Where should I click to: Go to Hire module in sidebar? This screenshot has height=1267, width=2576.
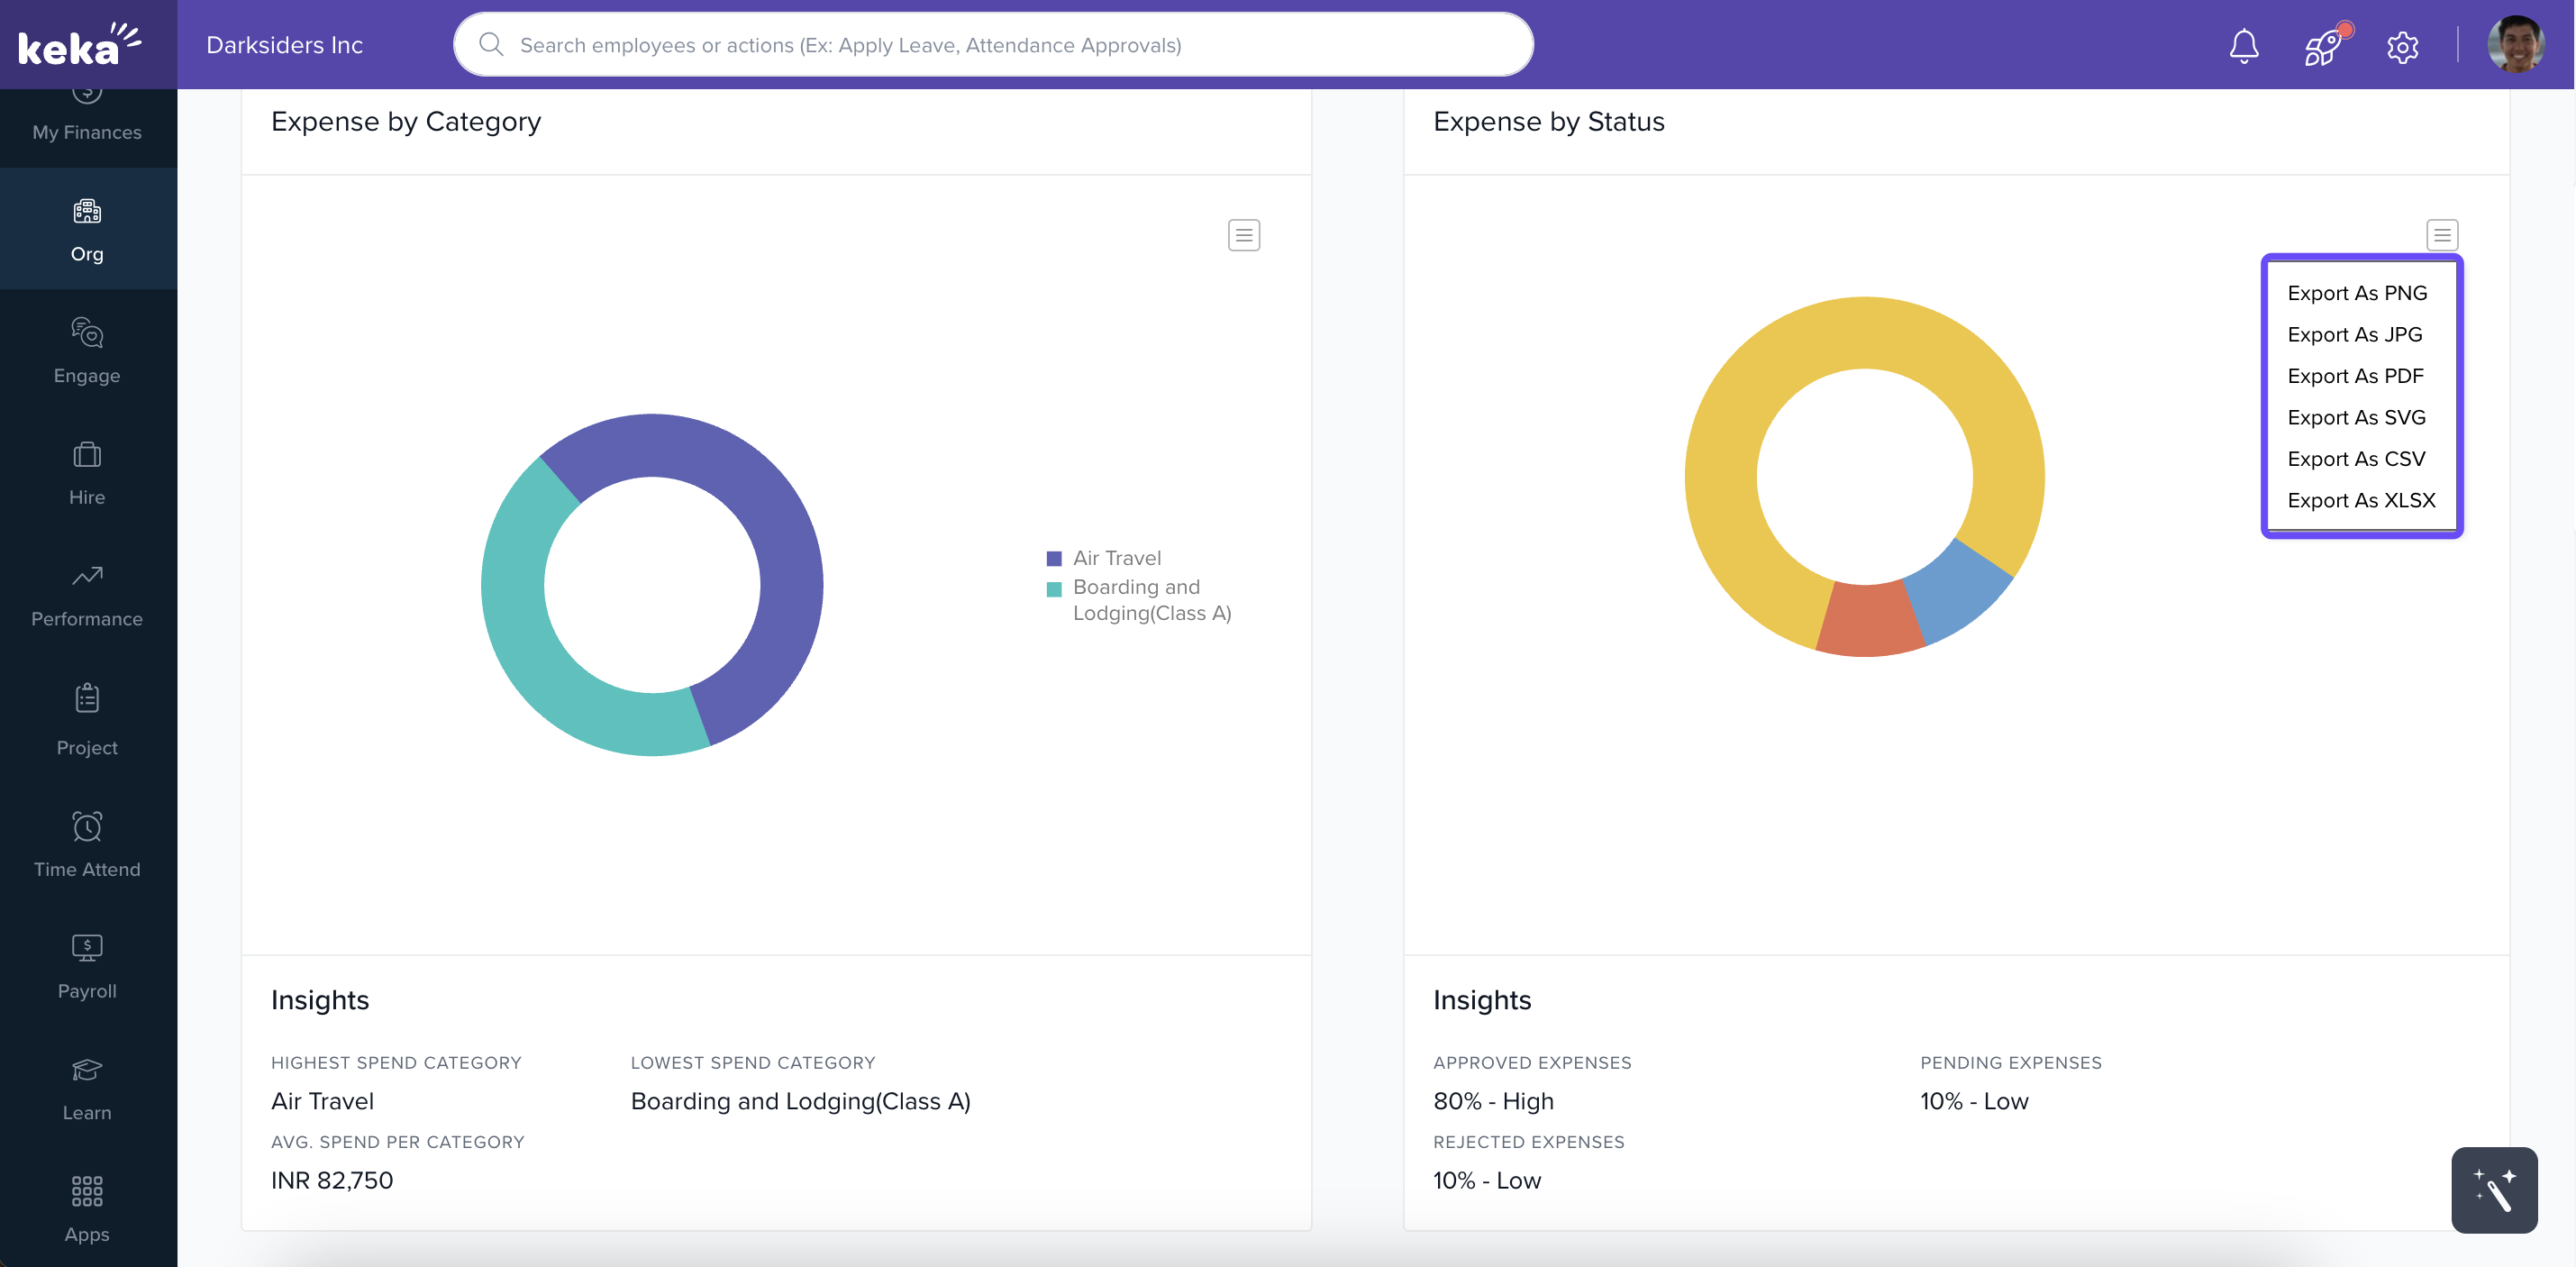click(87, 472)
